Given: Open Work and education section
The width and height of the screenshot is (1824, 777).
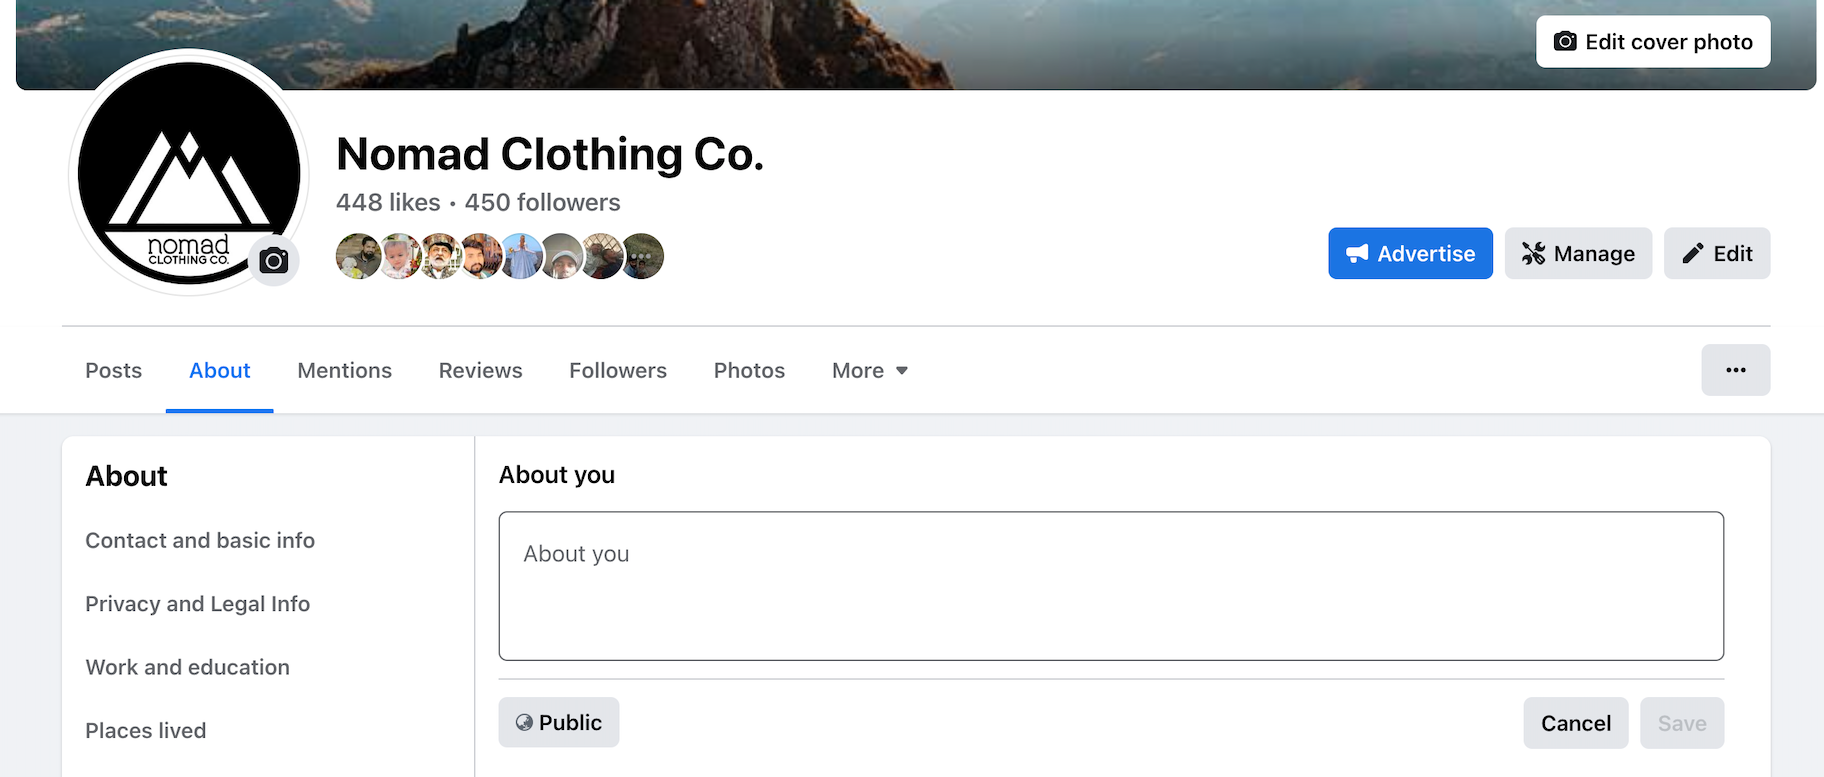Looking at the screenshot, I should (187, 668).
